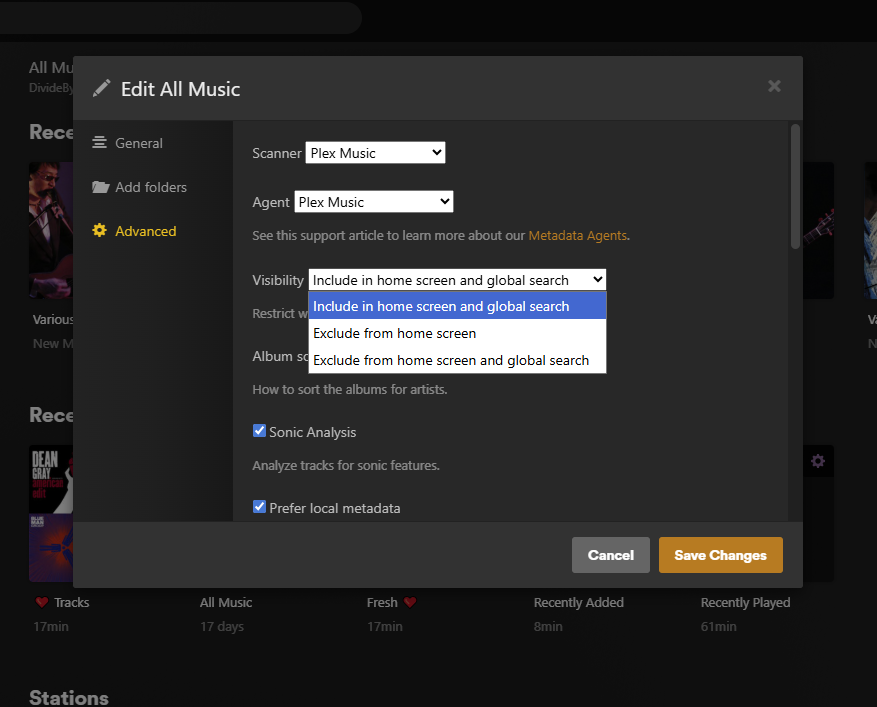The image size is (877, 707).
Task: Click the General list icon
Action: tap(100, 143)
